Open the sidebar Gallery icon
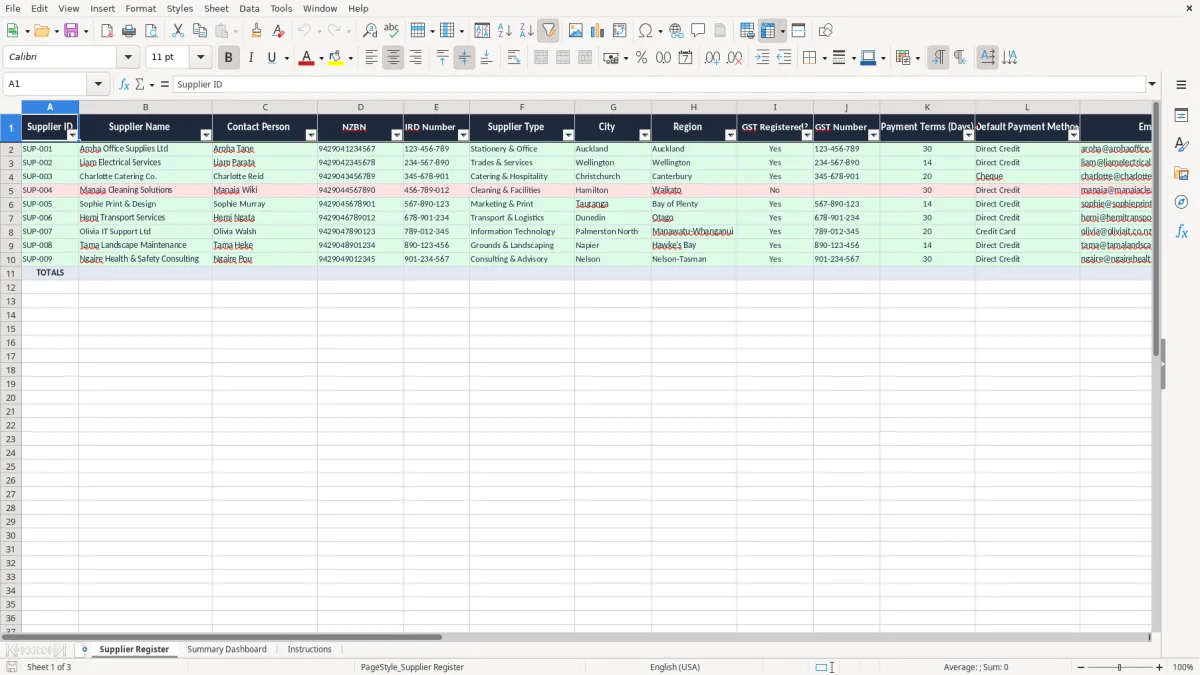This screenshot has width=1200, height=675. (1181, 174)
